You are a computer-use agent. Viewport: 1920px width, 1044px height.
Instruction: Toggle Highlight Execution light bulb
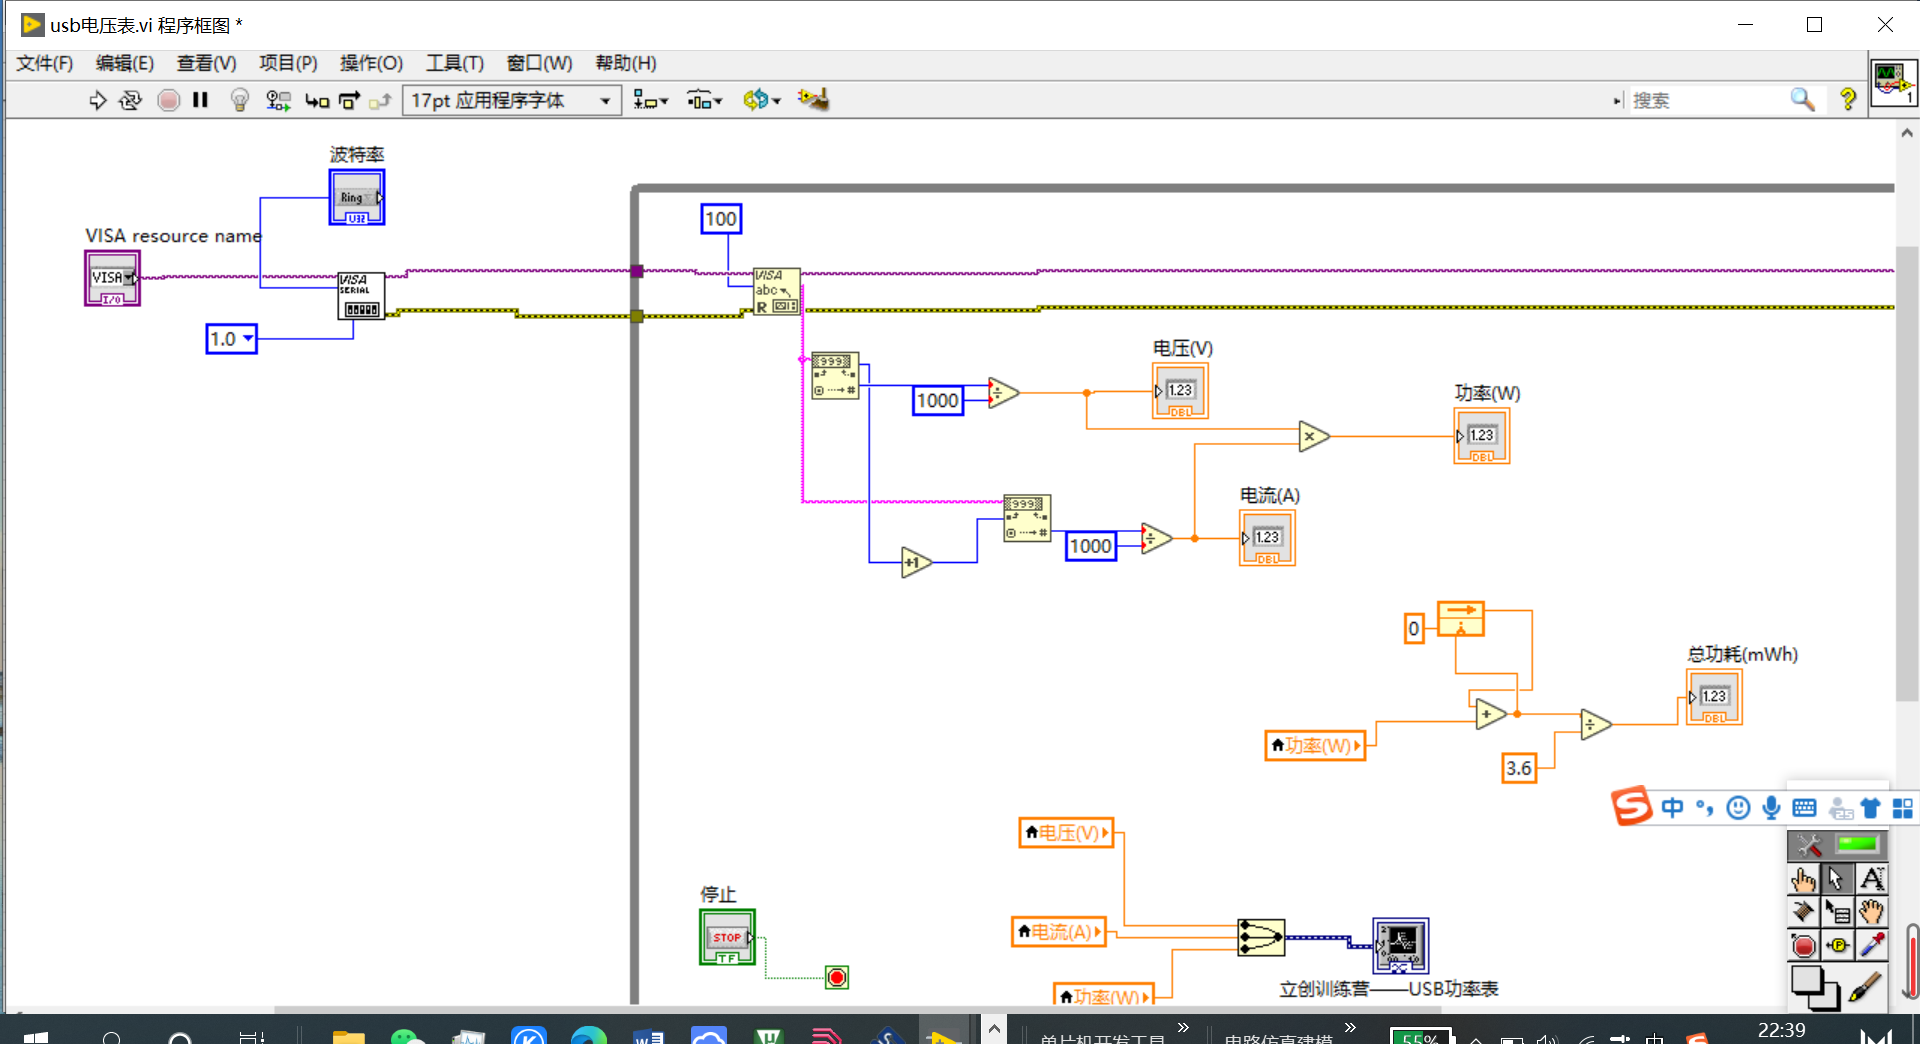(239, 100)
